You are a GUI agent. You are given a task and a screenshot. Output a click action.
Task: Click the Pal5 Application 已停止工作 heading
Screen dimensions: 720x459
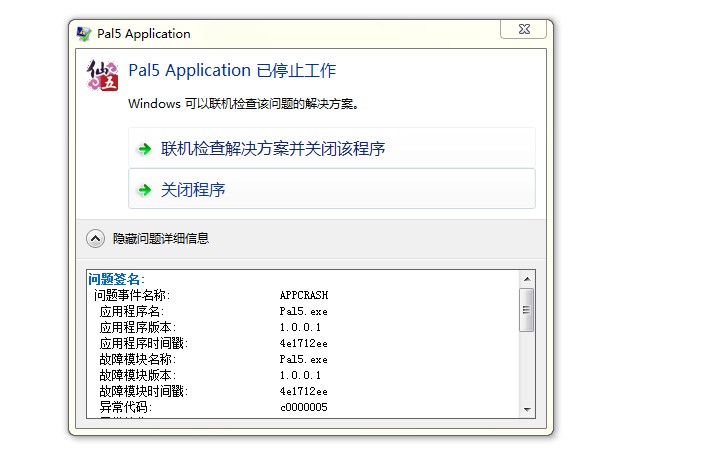pyautogui.click(x=232, y=70)
